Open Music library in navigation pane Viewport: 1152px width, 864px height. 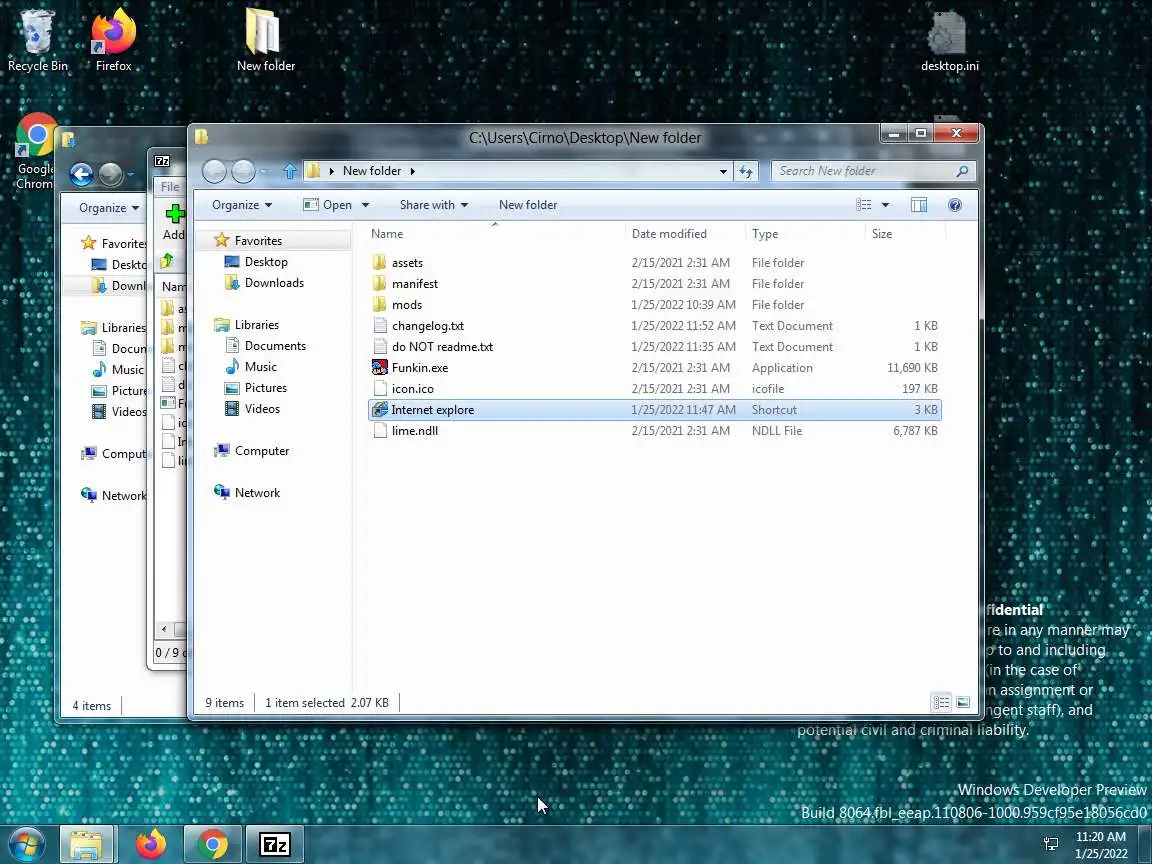[260, 367]
